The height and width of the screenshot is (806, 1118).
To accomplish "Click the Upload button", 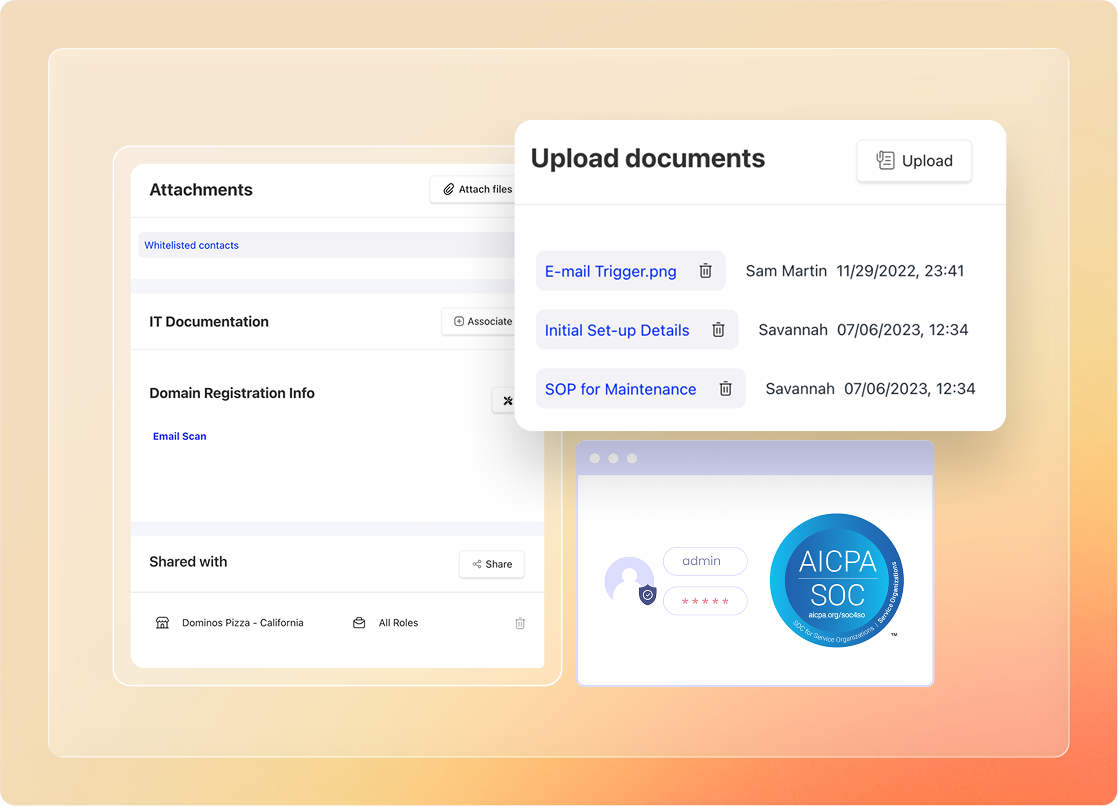I will [914, 161].
